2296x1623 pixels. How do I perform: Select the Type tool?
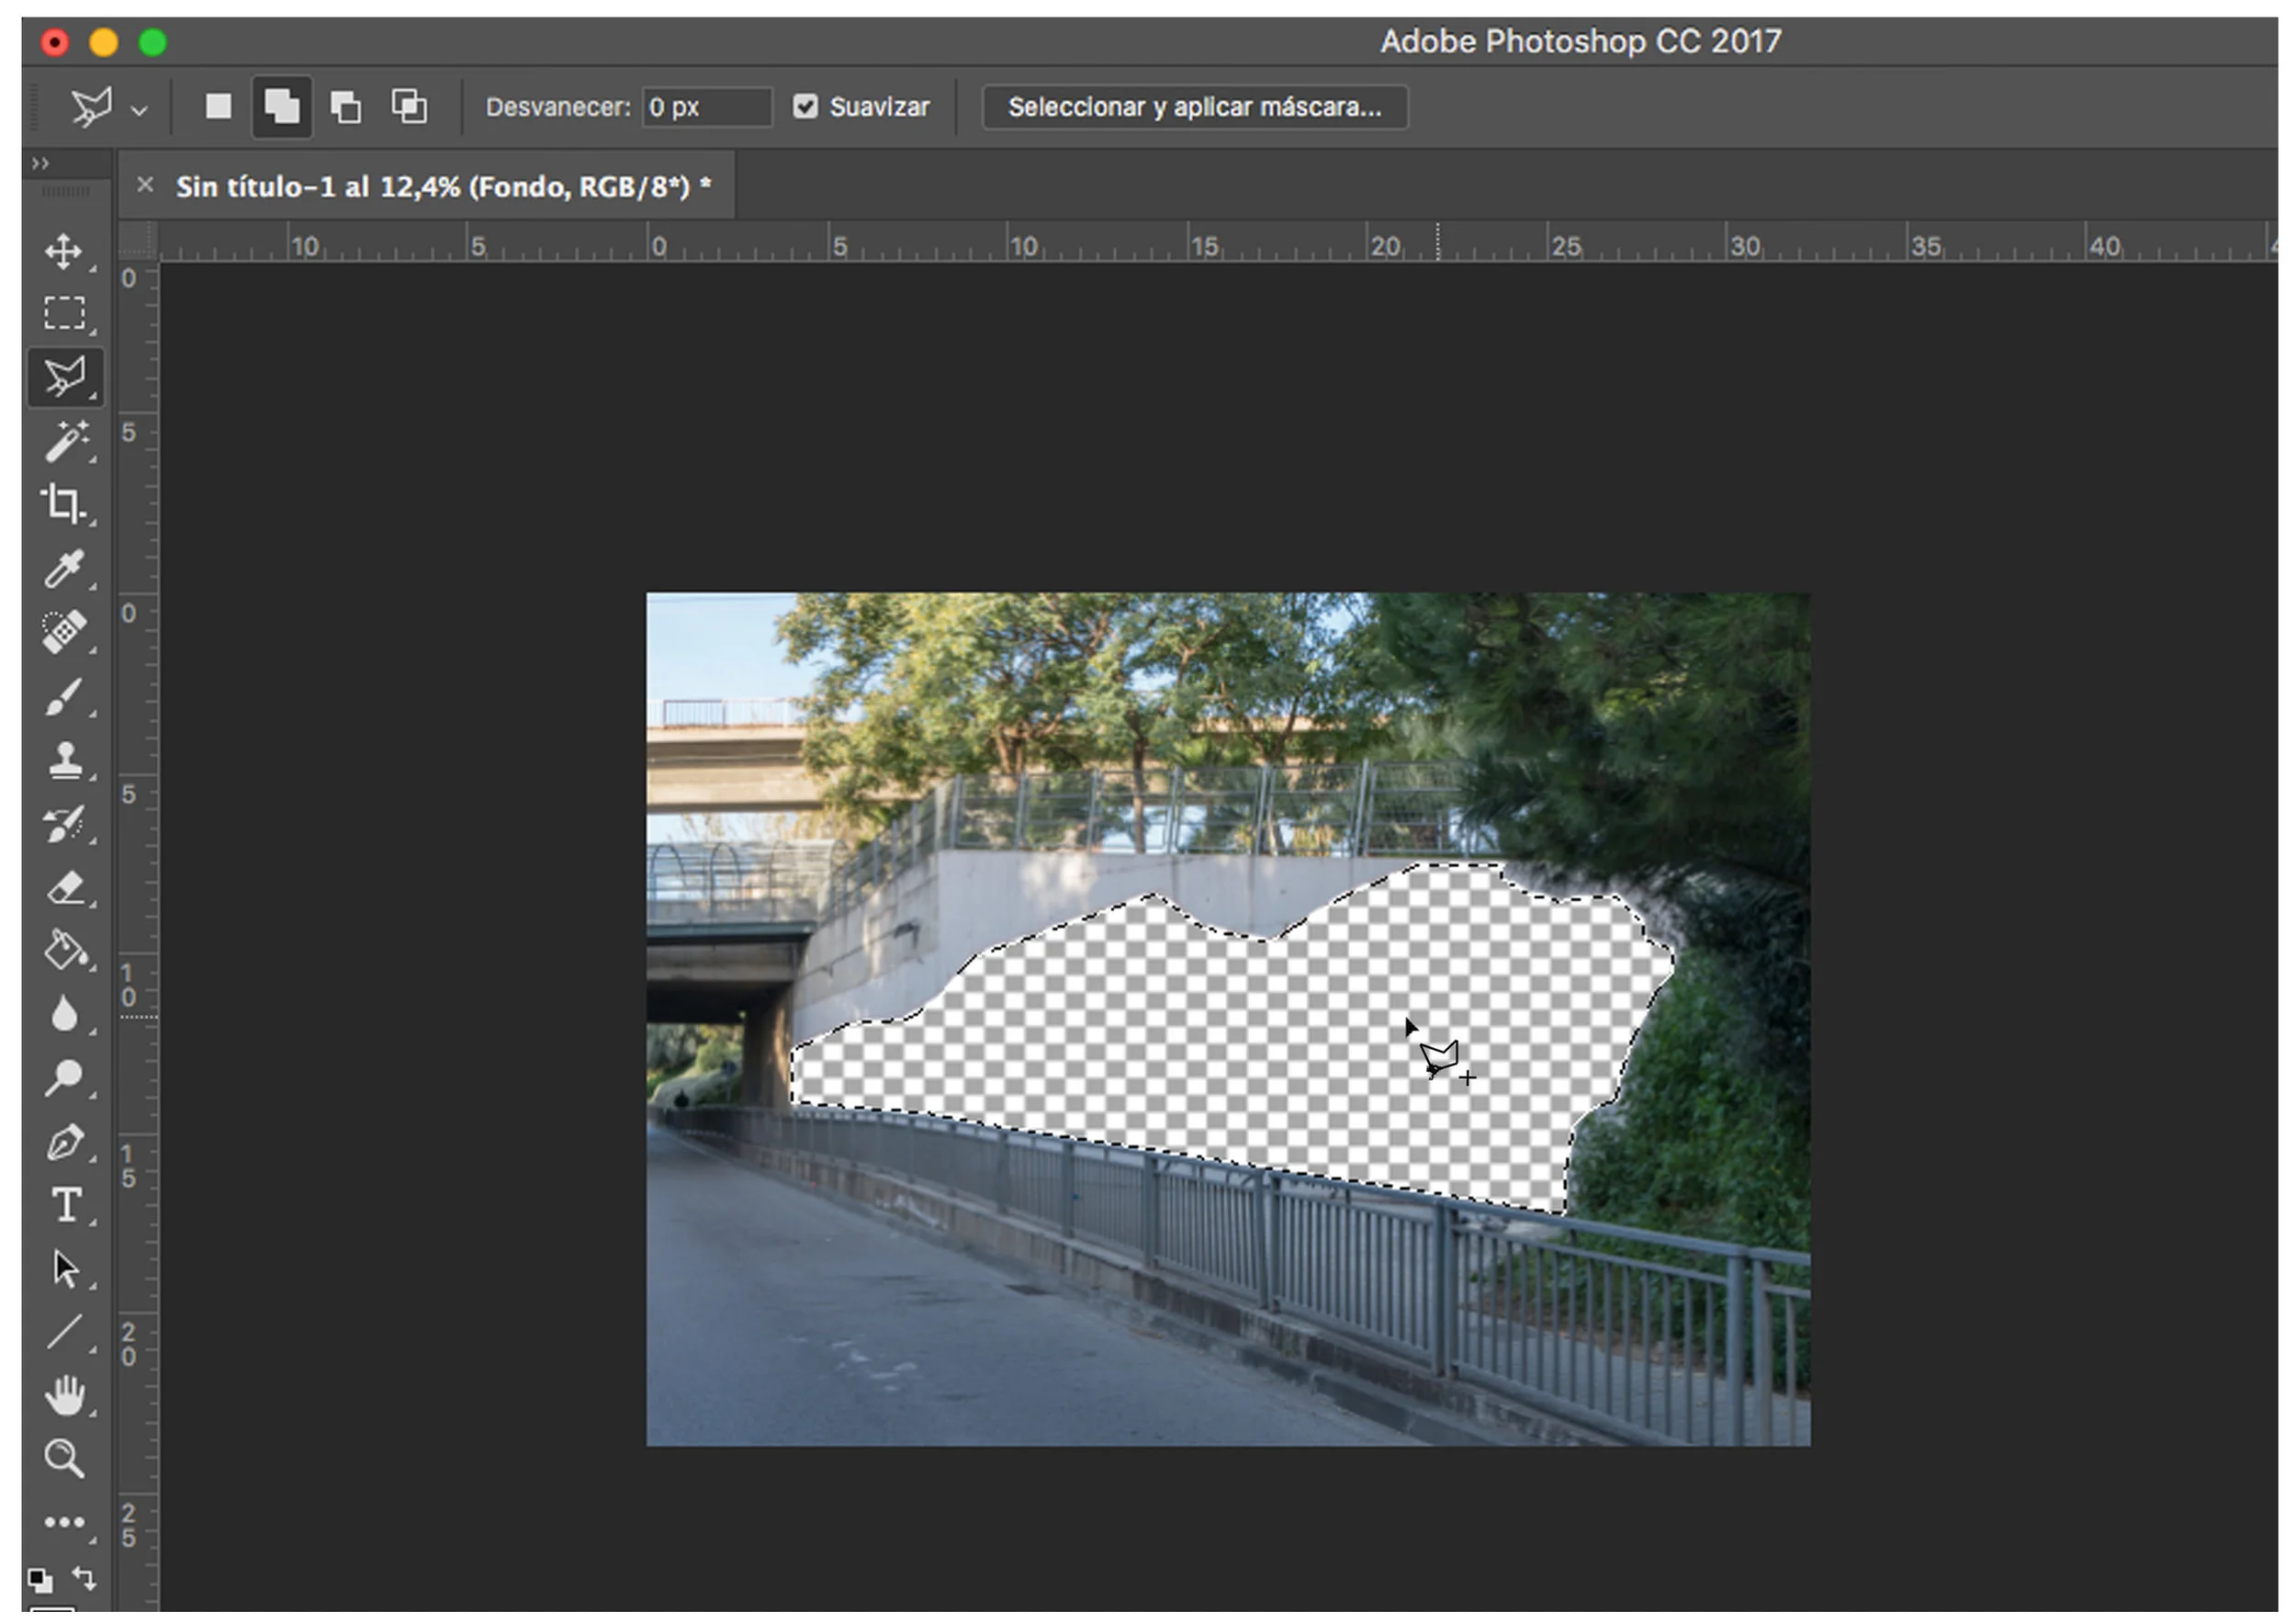pos(66,1205)
